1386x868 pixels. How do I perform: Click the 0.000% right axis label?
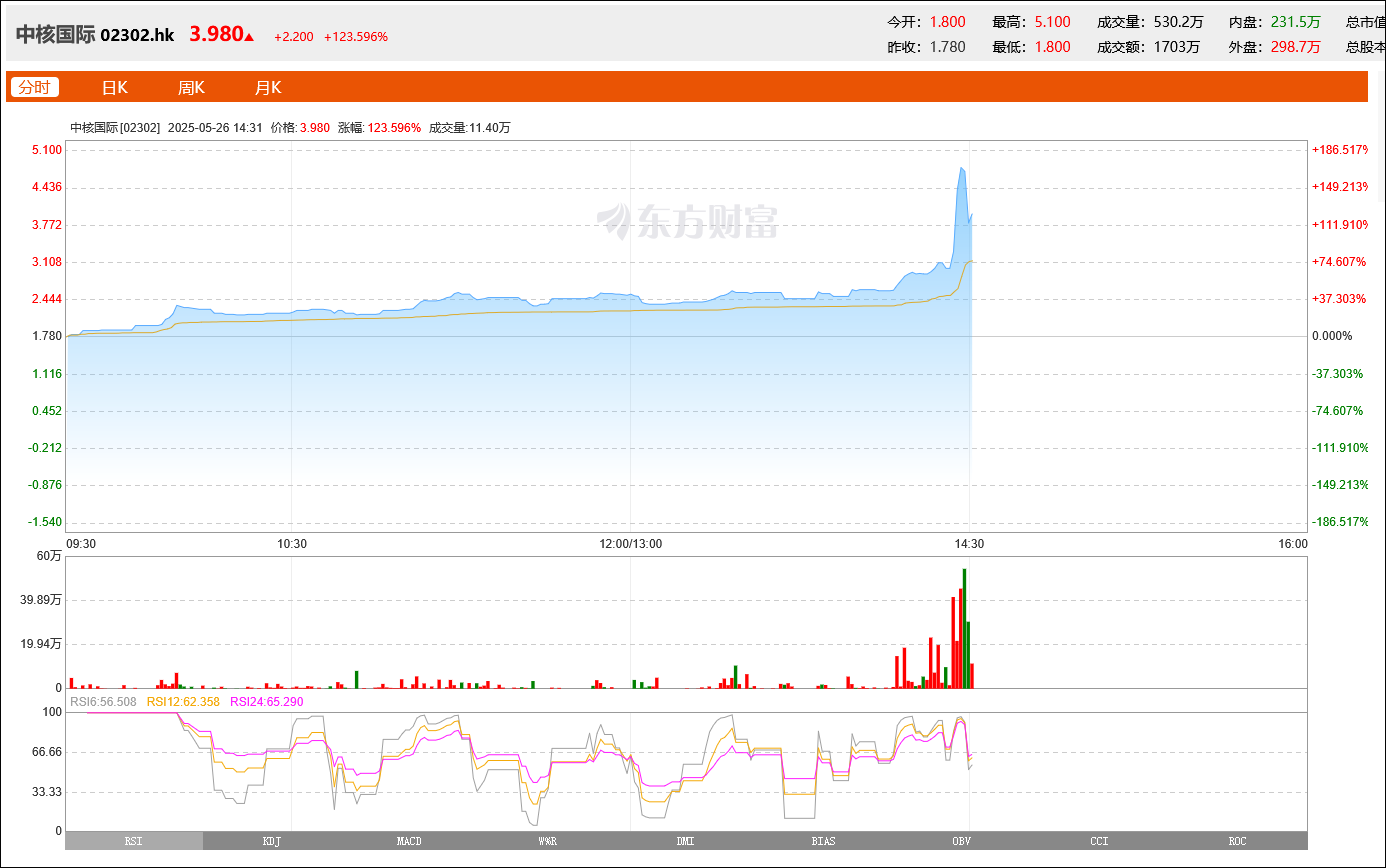(x=1332, y=336)
